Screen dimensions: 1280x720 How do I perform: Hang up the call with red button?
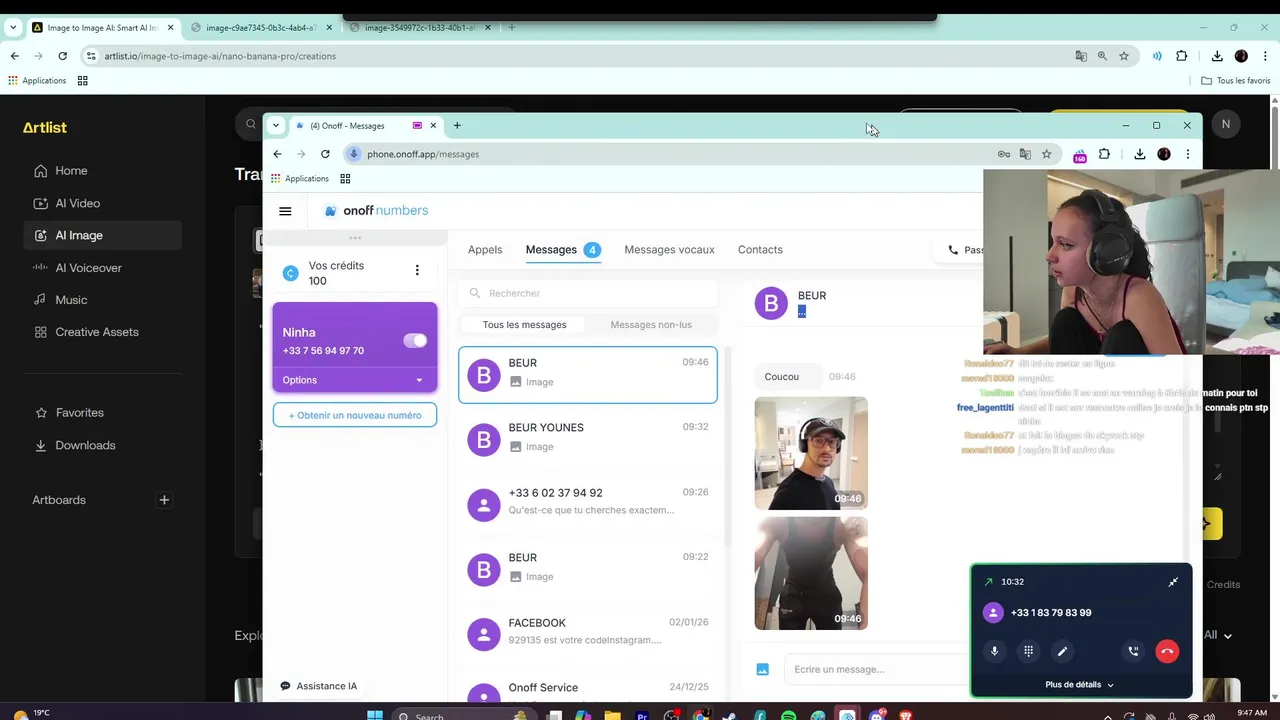click(1167, 651)
